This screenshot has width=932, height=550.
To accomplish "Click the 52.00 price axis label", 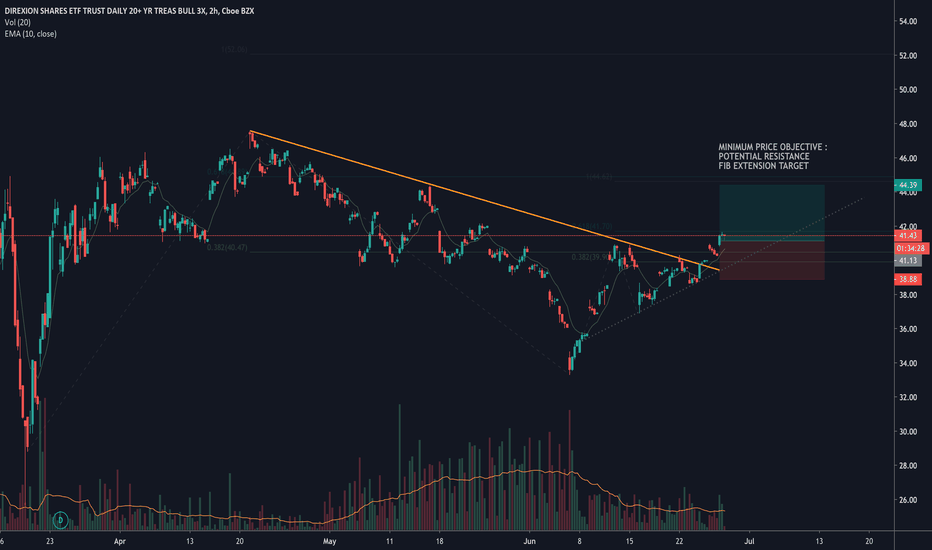I will [908, 56].
